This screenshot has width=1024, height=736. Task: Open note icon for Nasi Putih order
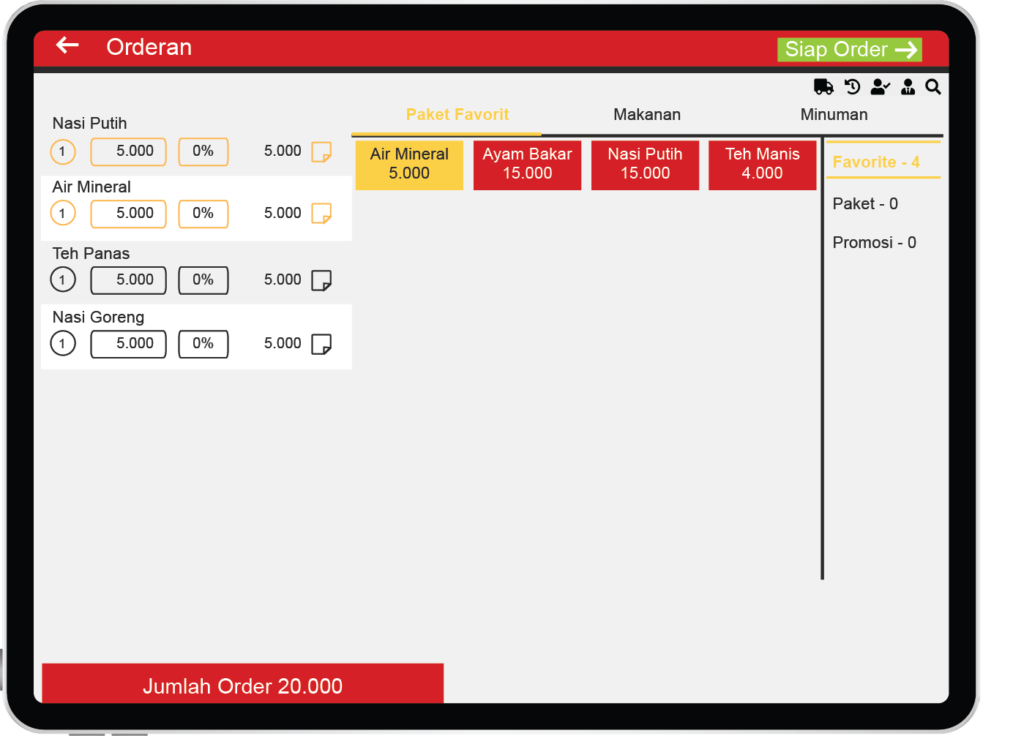coord(321,152)
